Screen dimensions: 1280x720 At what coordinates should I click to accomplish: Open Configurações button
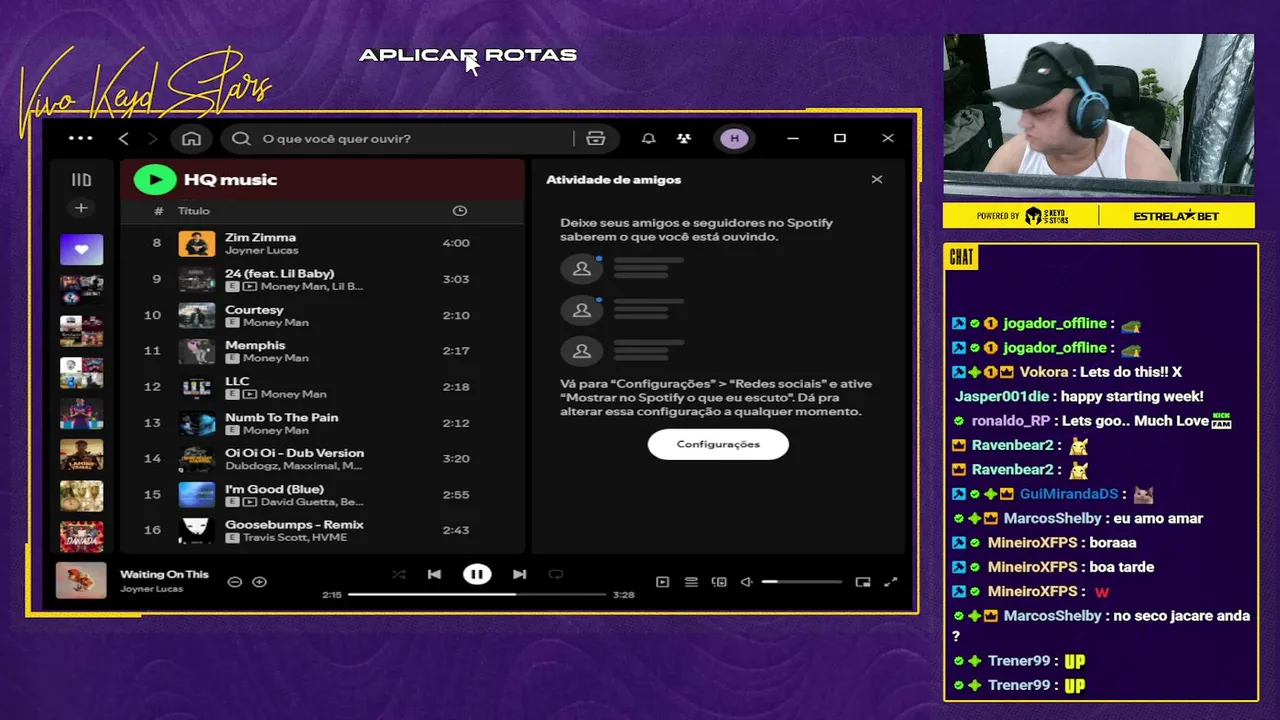point(718,444)
